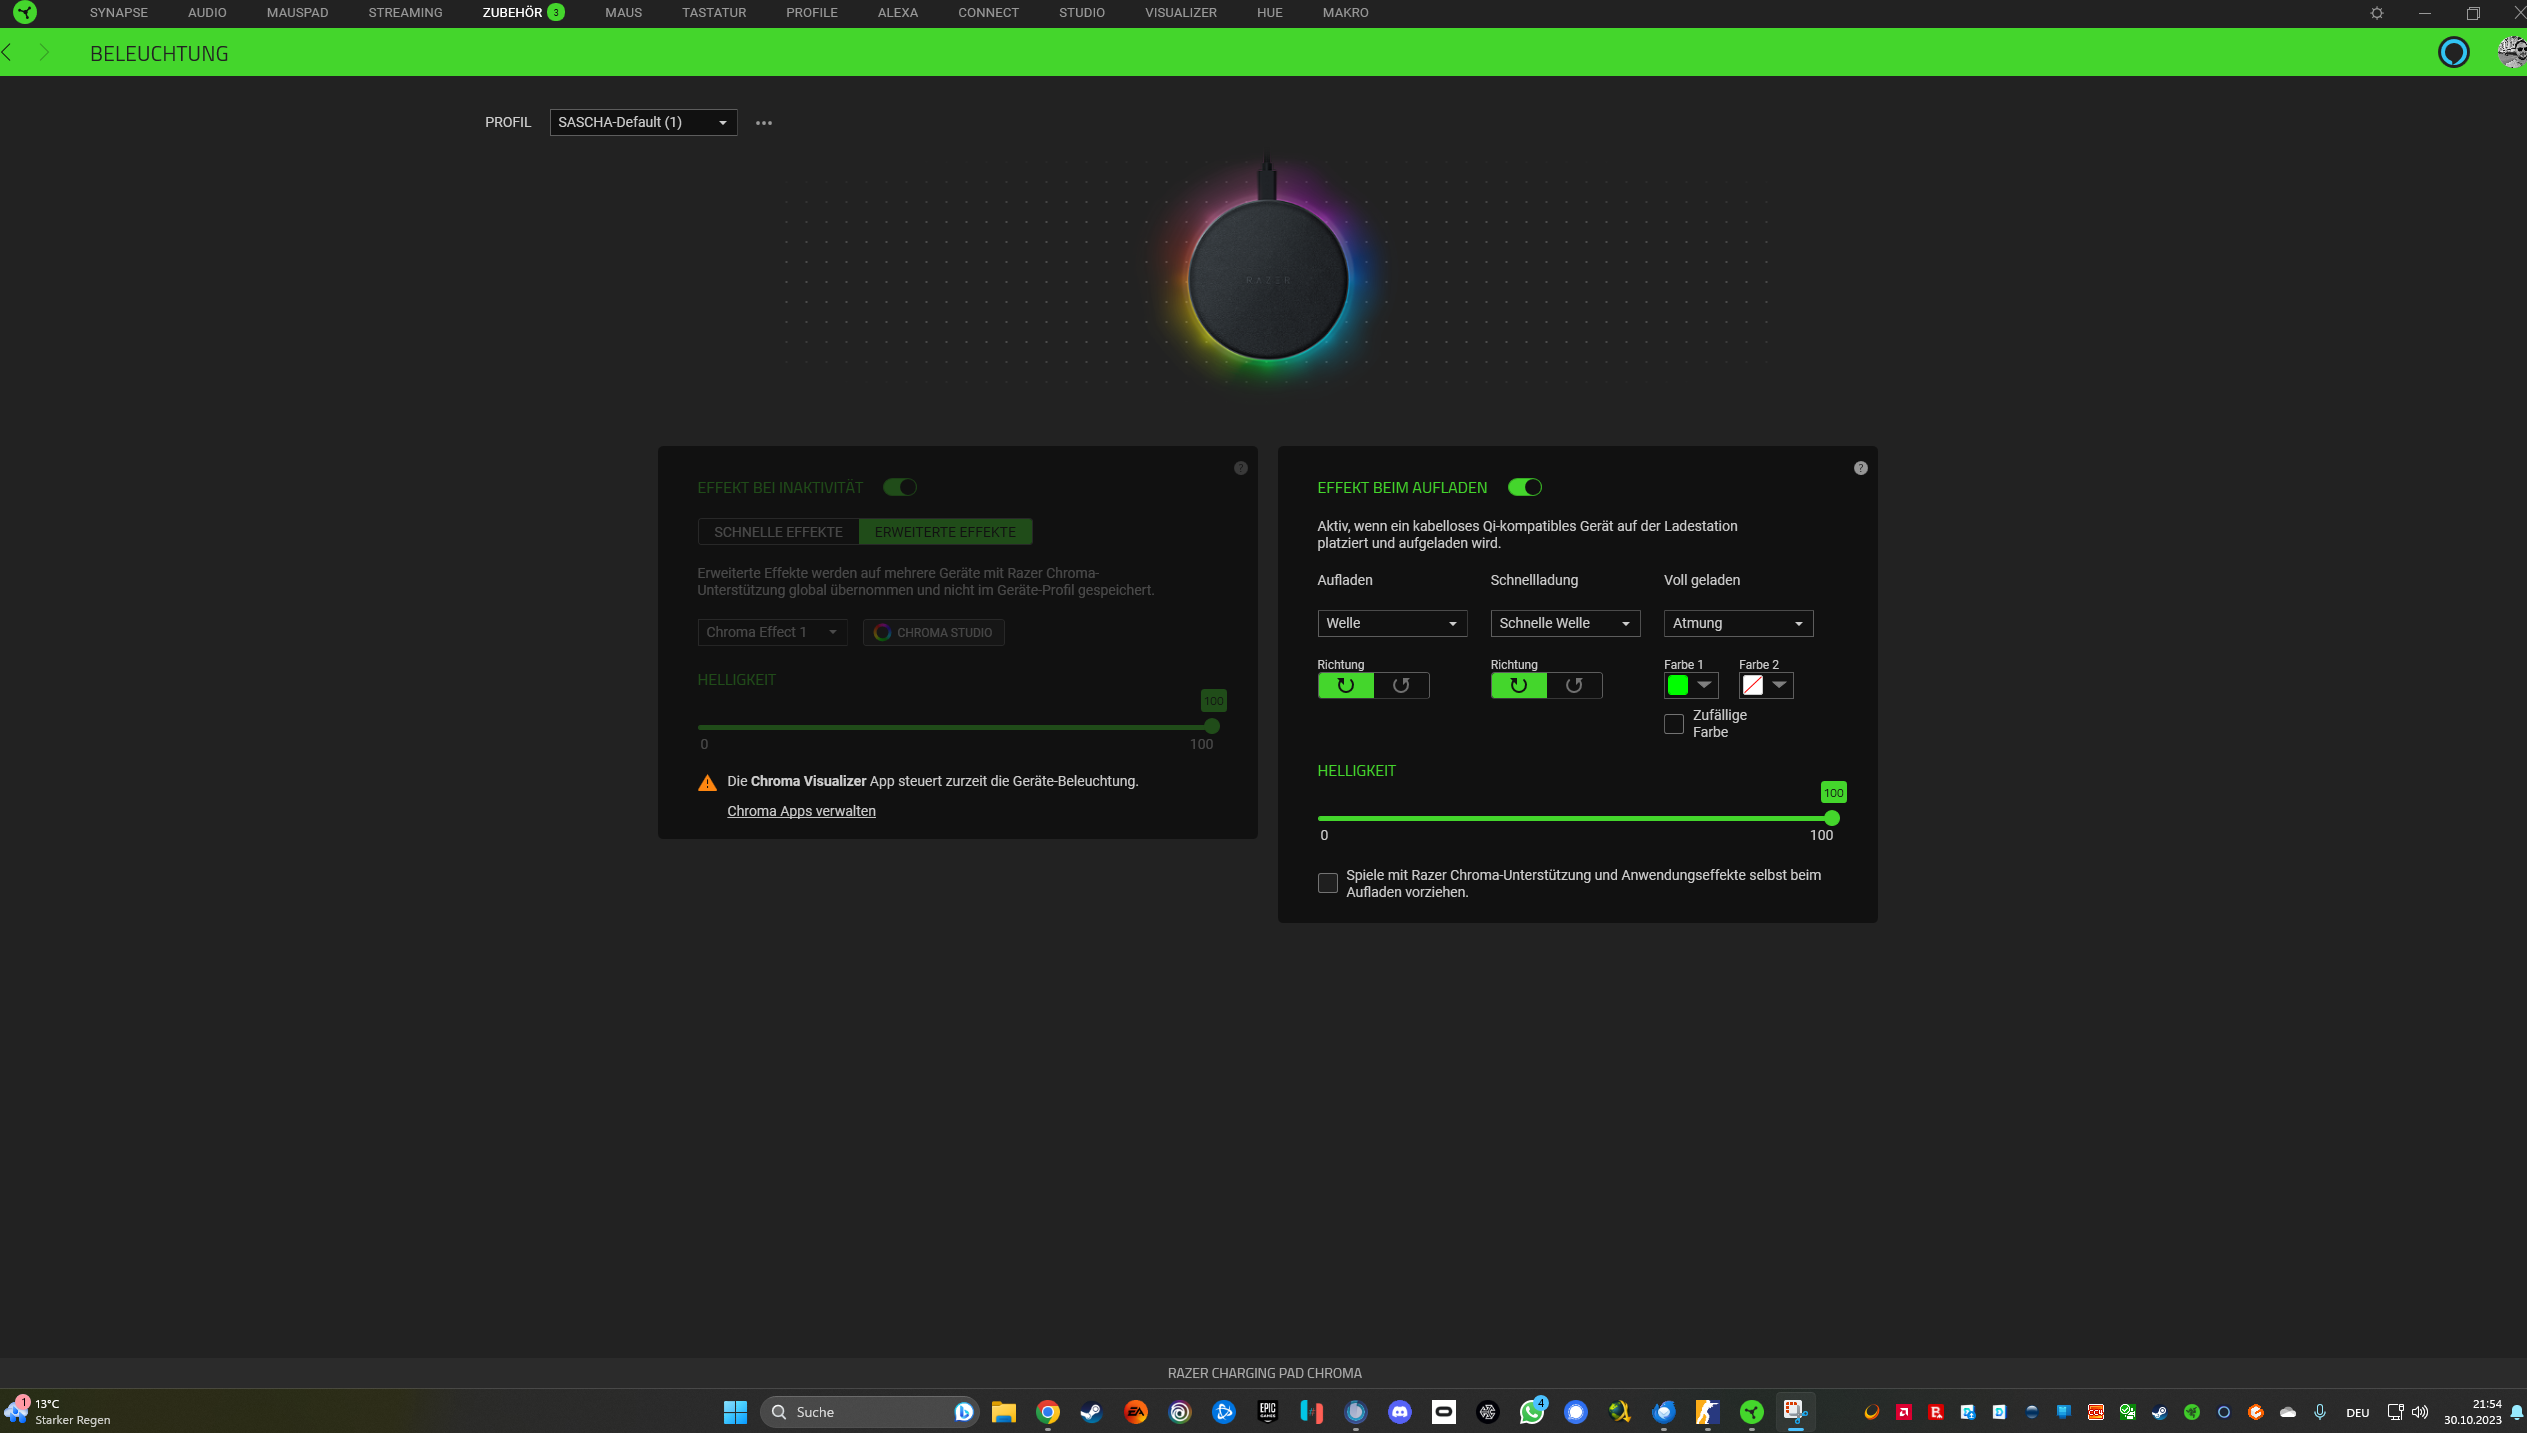Open Schnellladung dropdown showing Schnelle Welle

pyautogui.click(x=1565, y=623)
